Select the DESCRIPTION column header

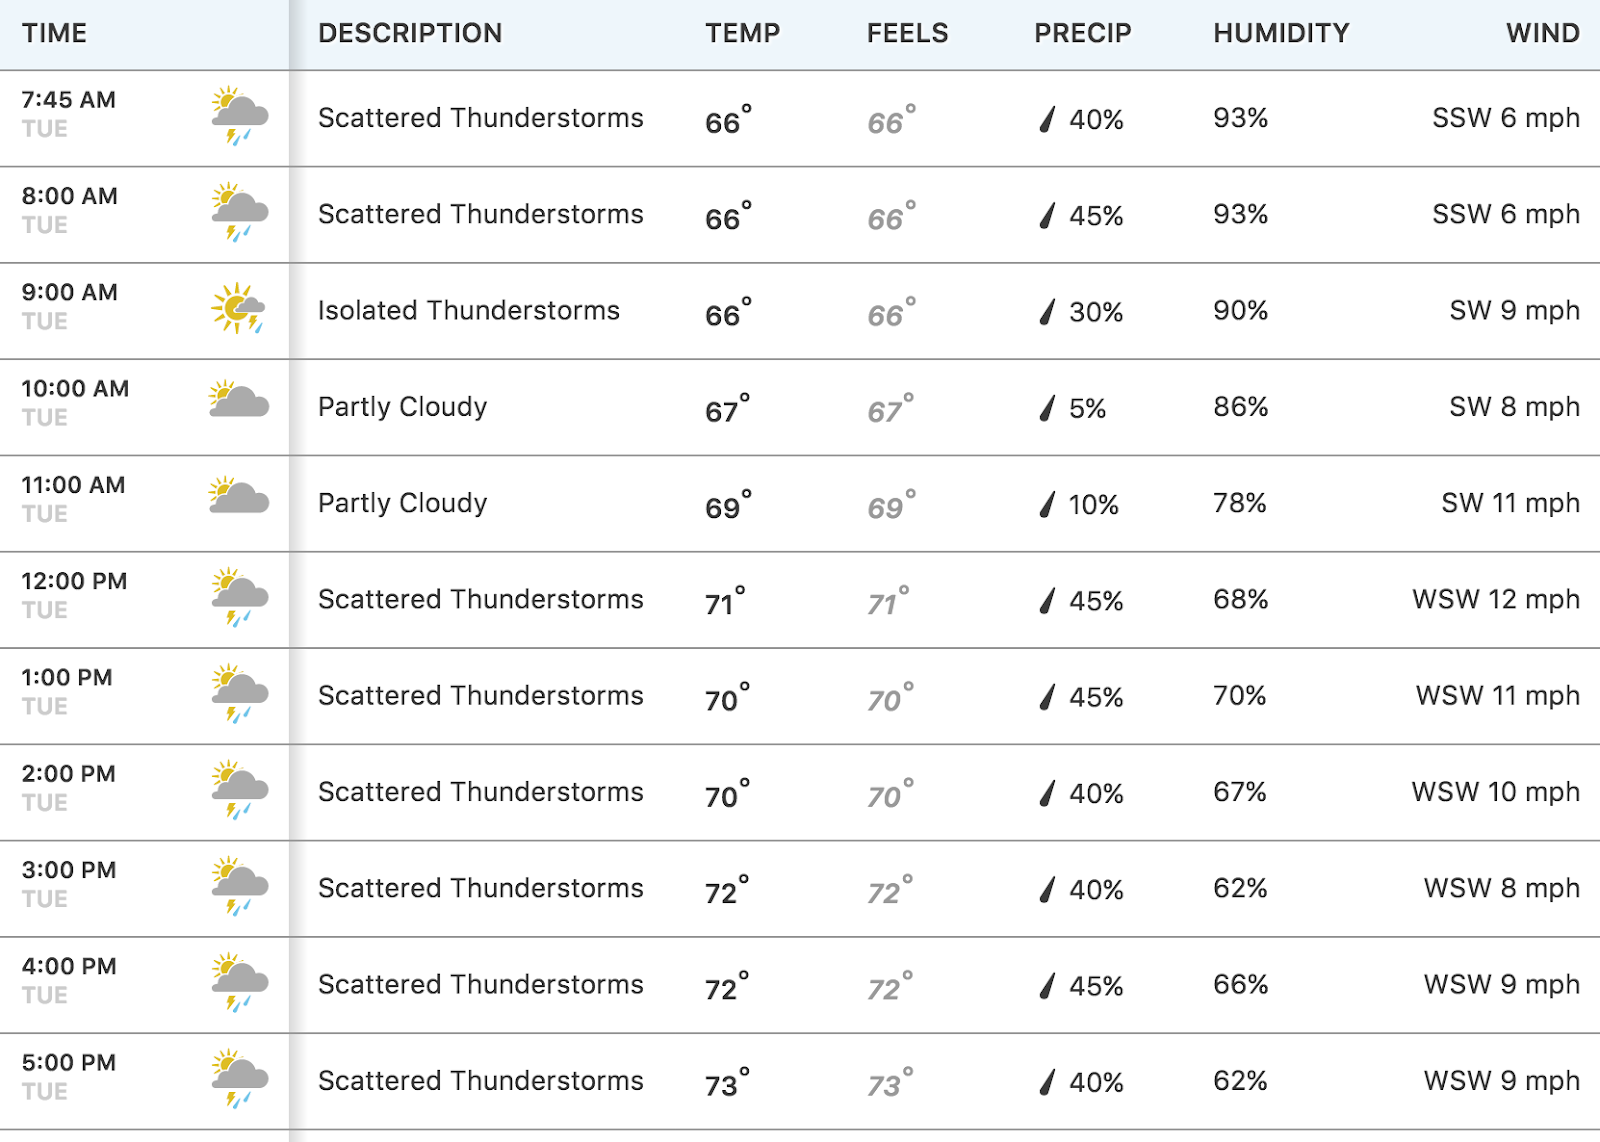pyautogui.click(x=410, y=33)
